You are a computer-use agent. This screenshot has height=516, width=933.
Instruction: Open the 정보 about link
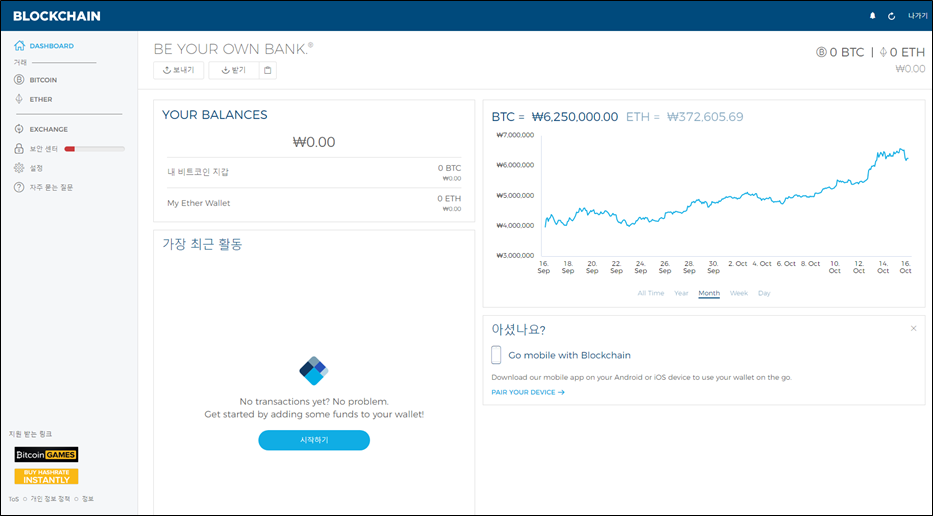(x=87, y=499)
